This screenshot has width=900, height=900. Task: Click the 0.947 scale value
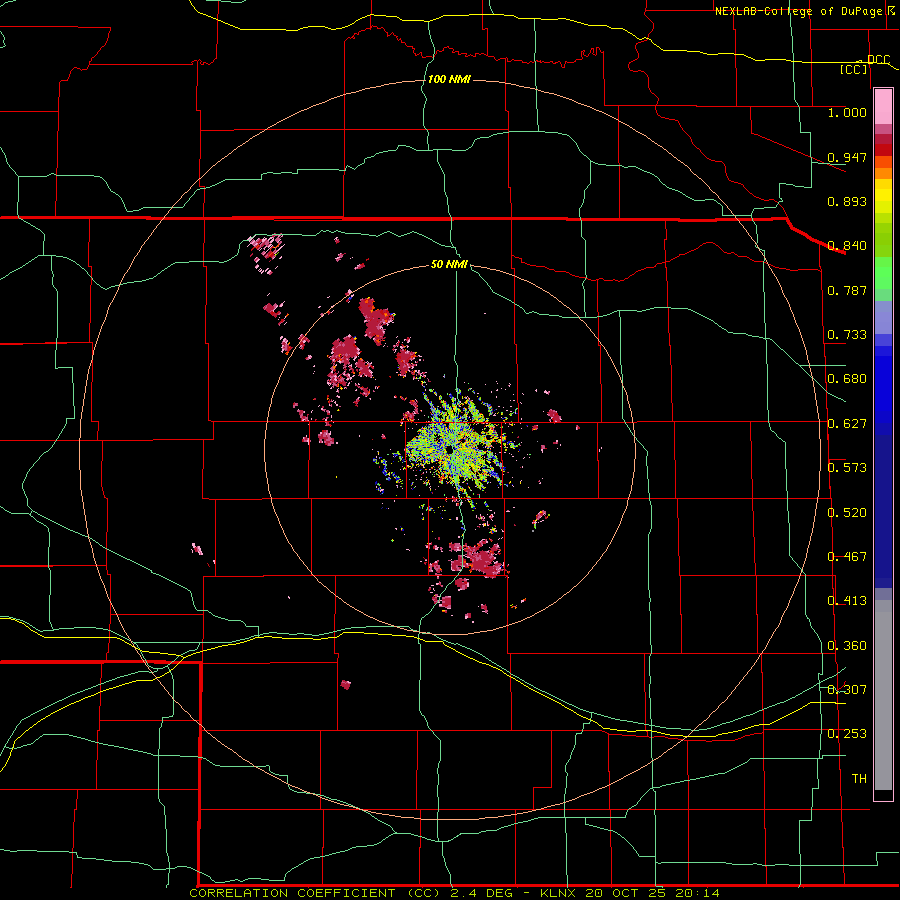coord(847,157)
